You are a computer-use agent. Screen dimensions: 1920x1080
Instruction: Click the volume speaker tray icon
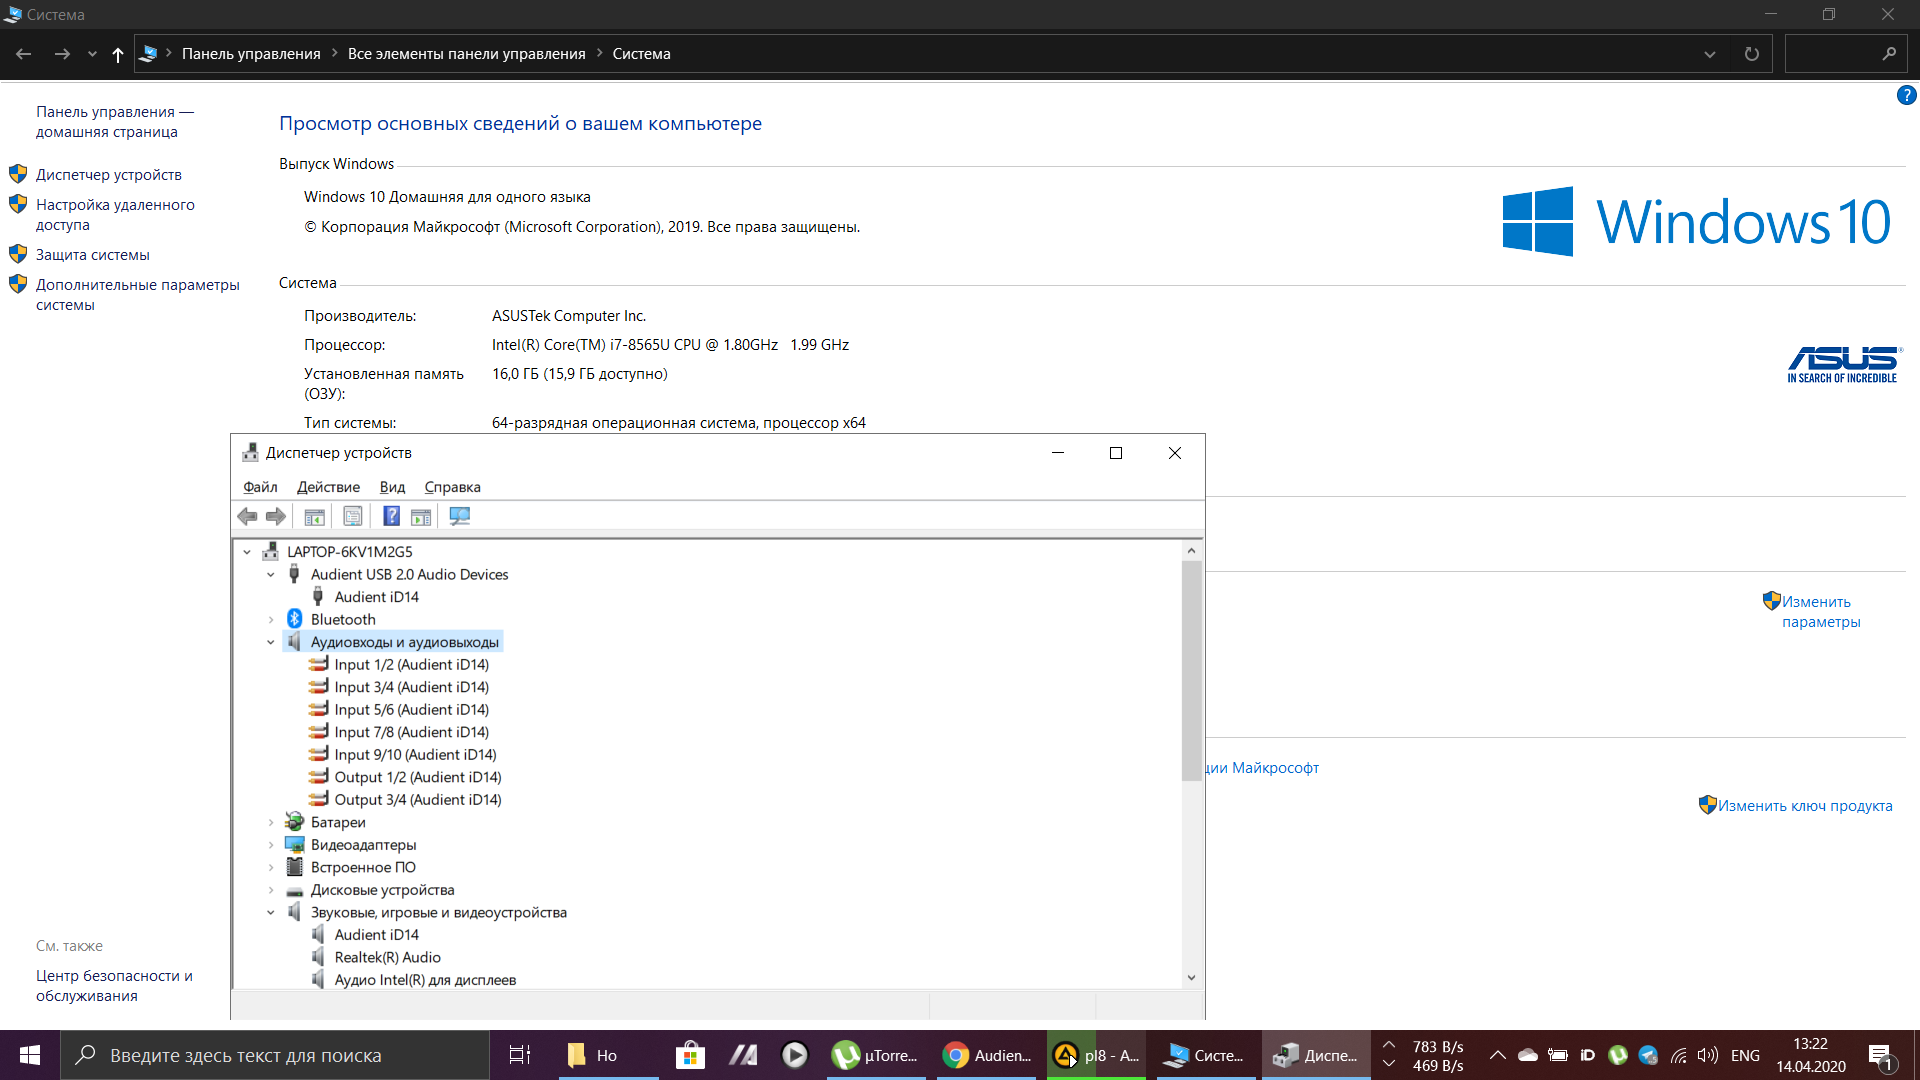point(1708,1055)
